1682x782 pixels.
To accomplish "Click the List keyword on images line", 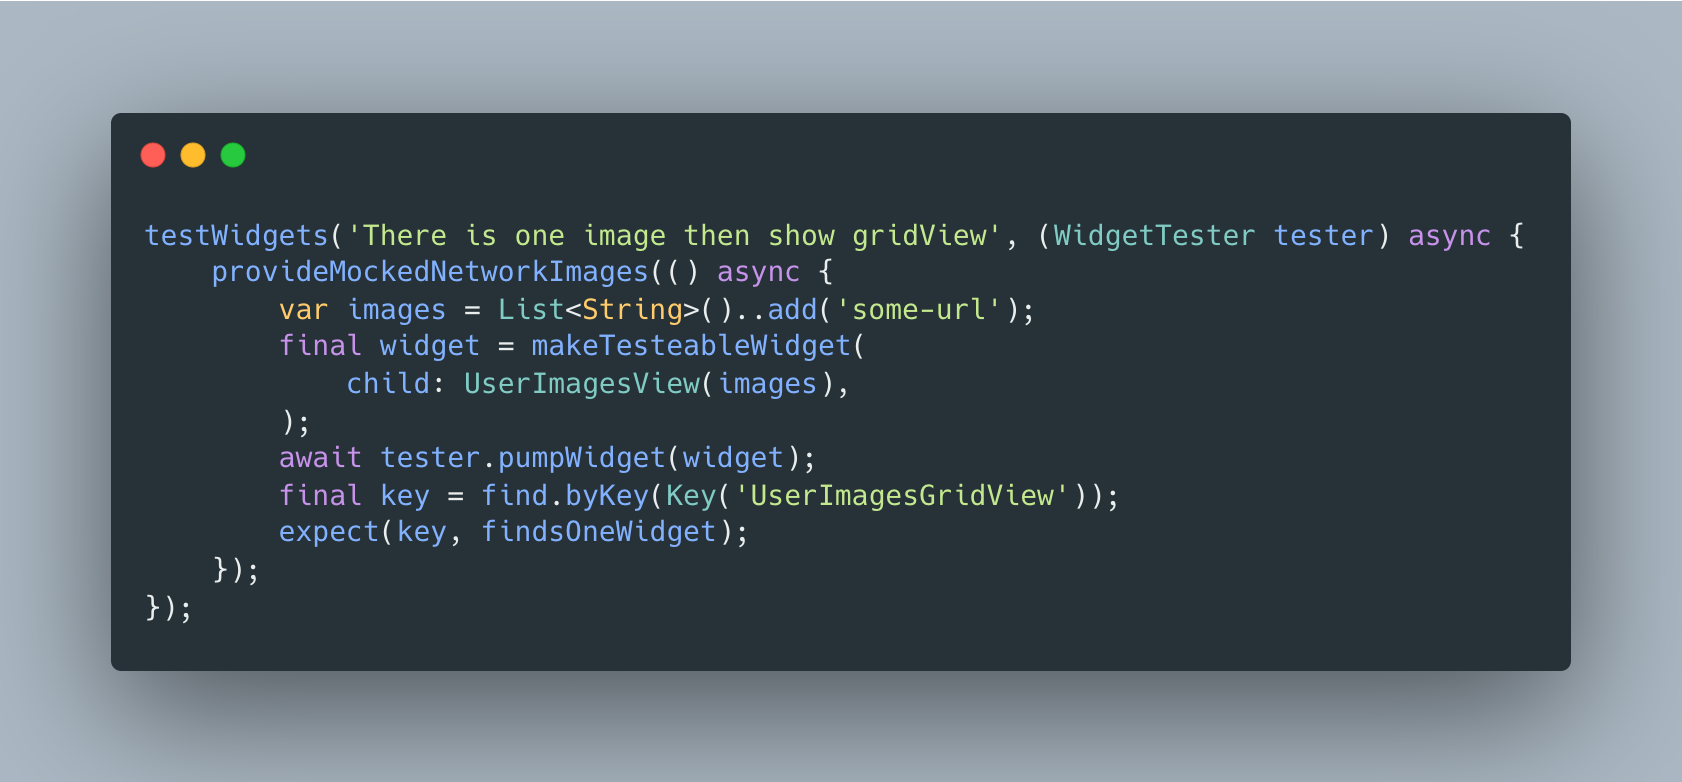I will [531, 310].
